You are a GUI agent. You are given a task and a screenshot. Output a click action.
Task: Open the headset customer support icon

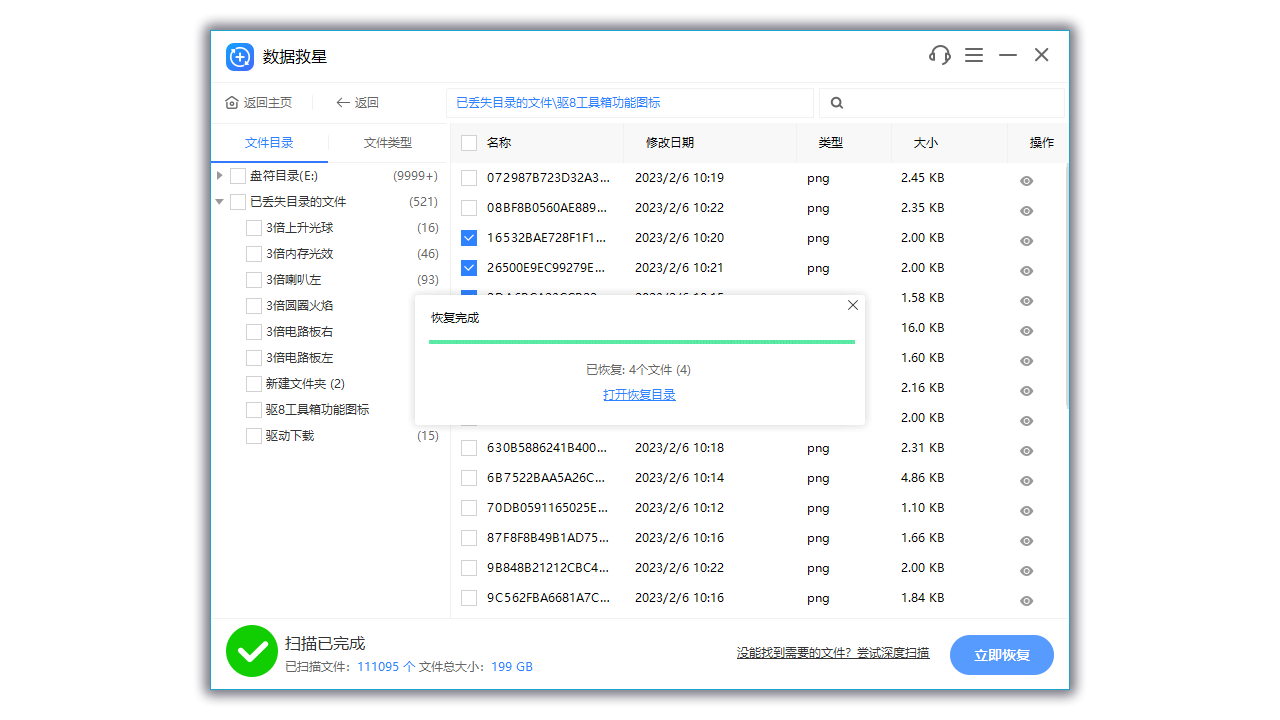click(939, 55)
